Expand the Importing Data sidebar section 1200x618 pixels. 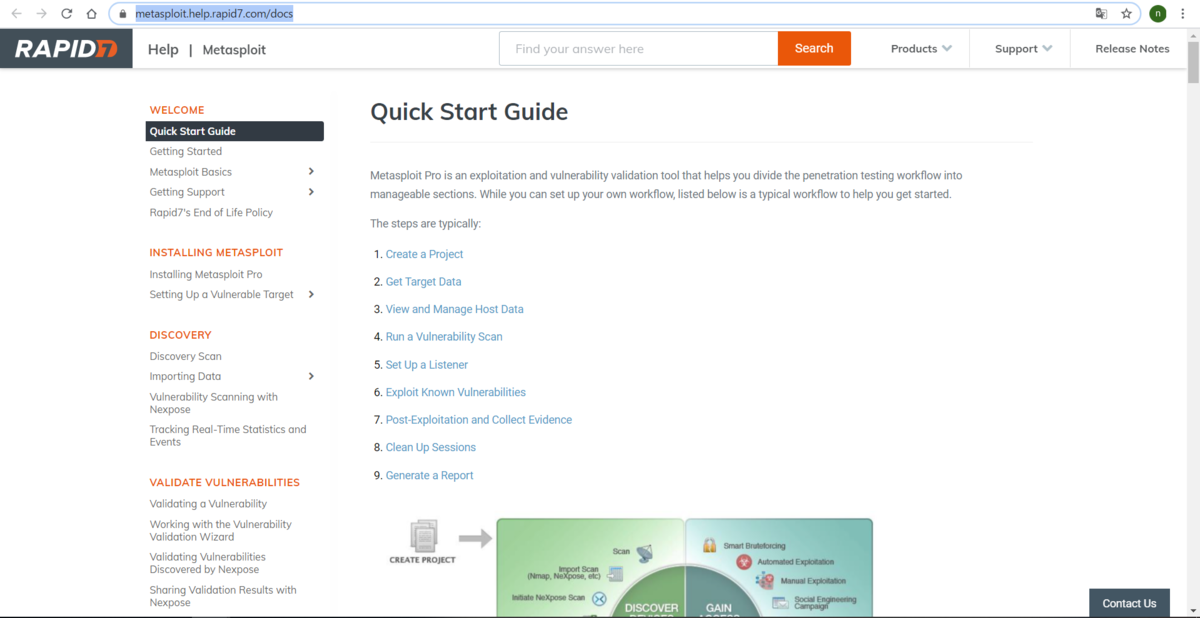point(311,376)
